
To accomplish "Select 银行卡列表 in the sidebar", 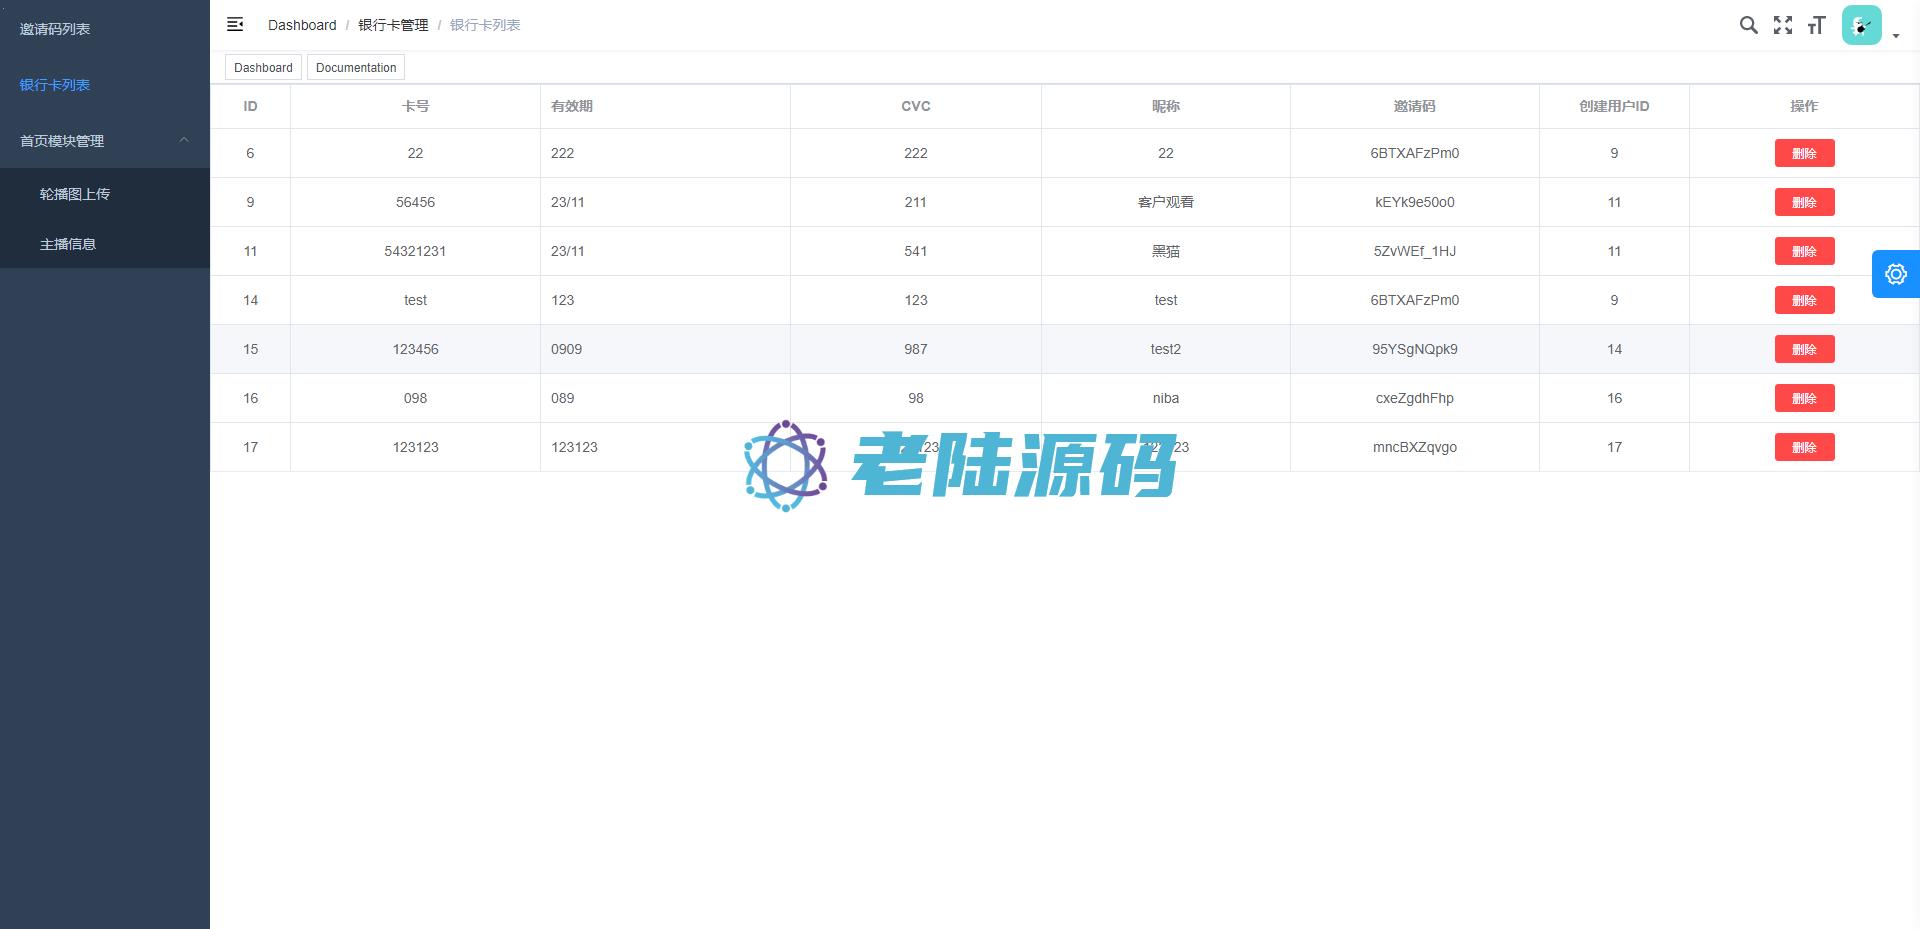I will [55, 85].
